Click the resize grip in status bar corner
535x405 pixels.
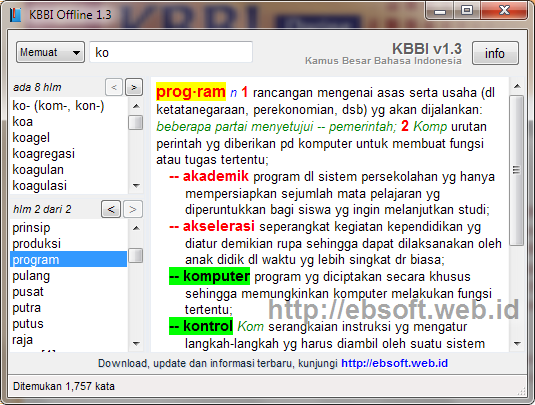[x=521, y=391]
